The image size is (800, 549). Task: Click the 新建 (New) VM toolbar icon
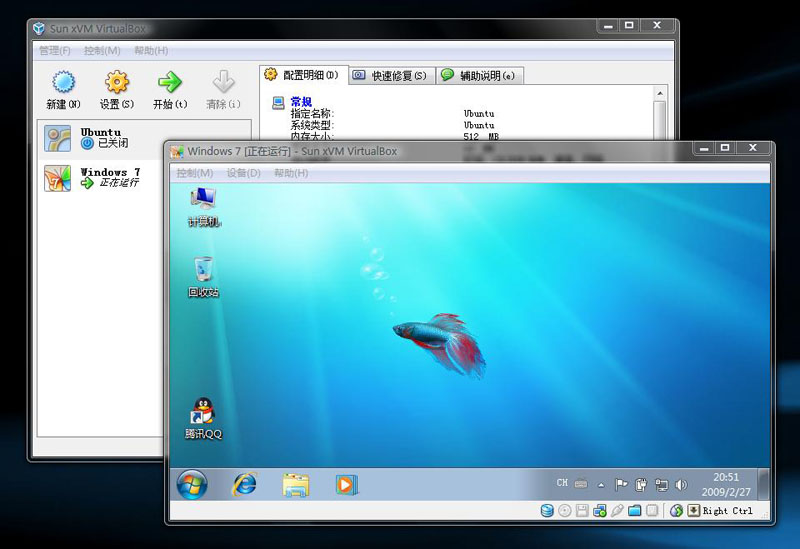coord(63,82)
